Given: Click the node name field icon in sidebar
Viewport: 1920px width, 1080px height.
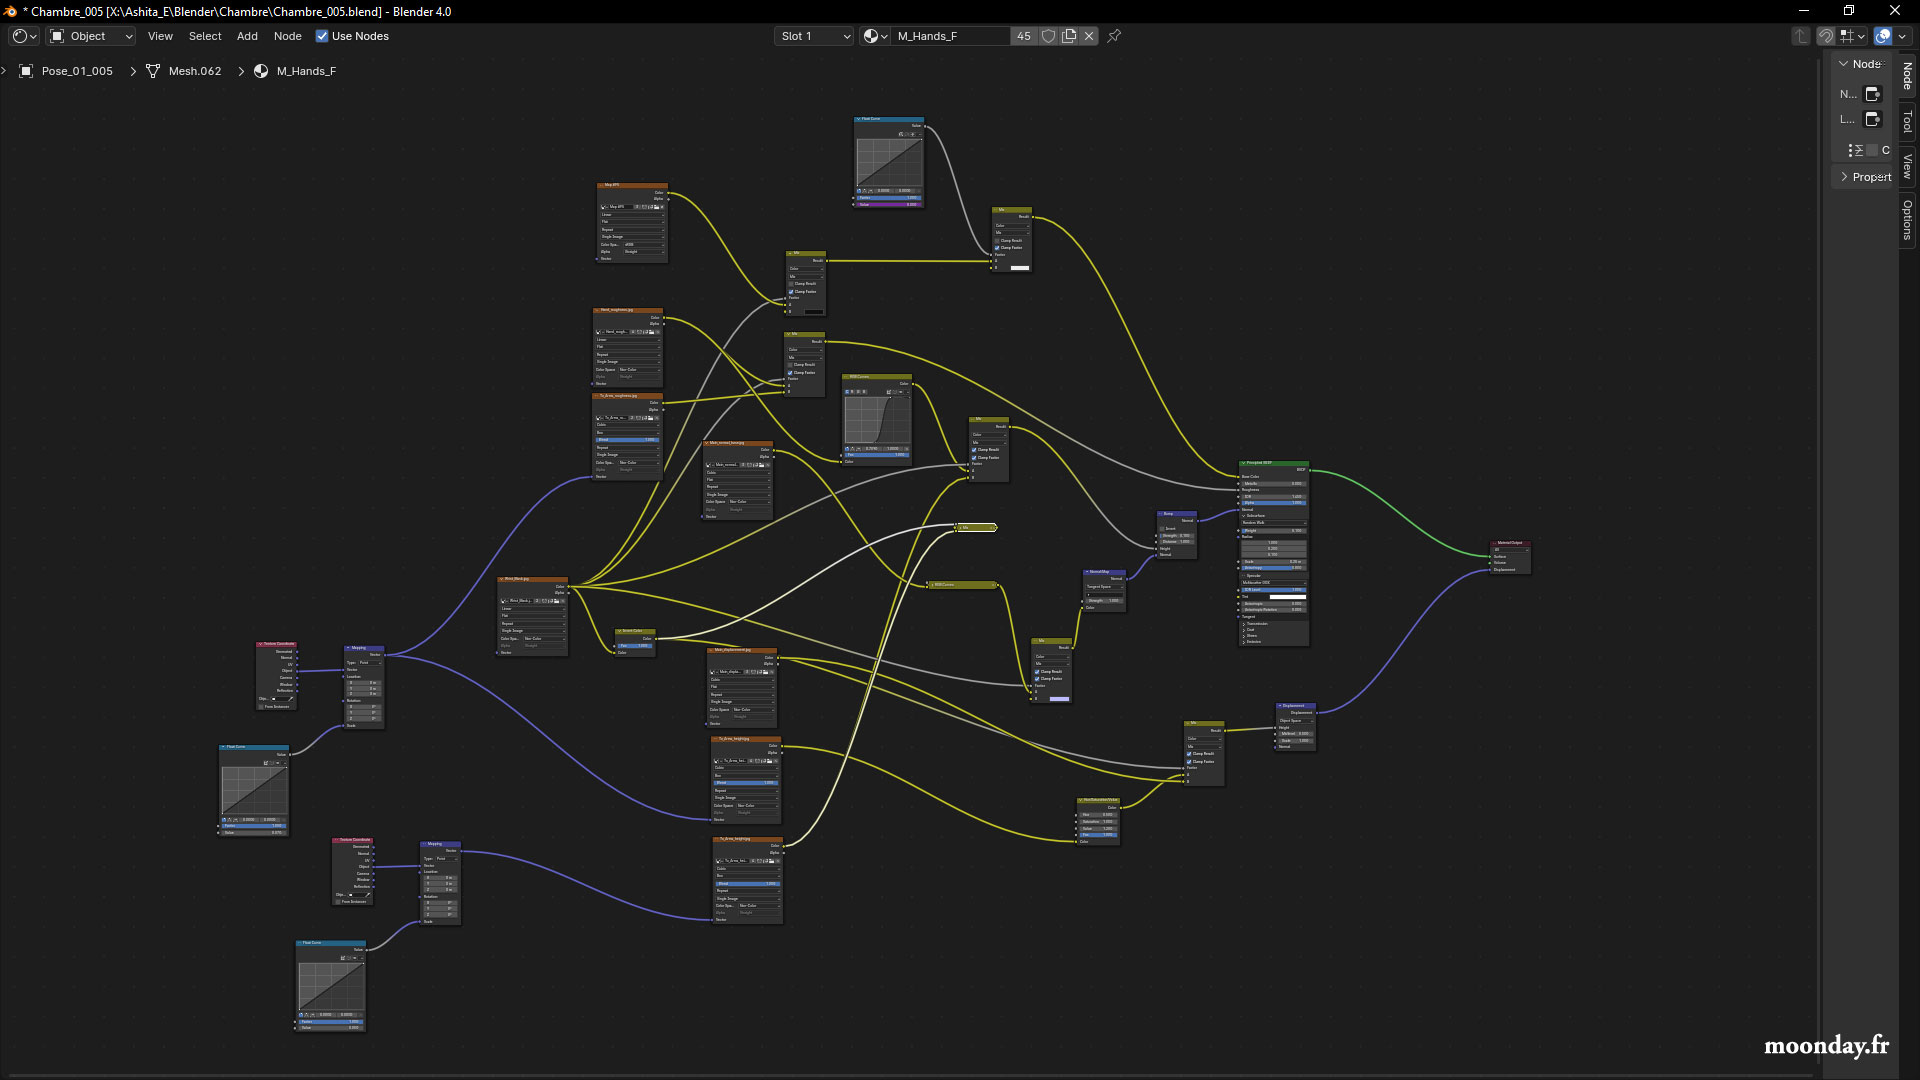Looking at the screenshot, I should pos(1873,94).
